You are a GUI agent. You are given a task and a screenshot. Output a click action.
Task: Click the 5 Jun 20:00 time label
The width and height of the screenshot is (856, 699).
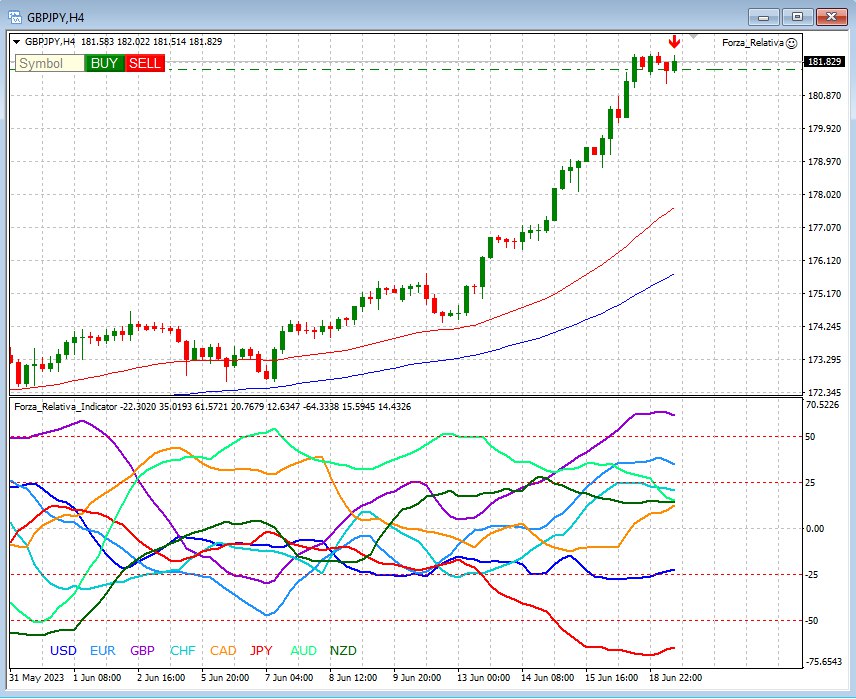tap(225, 678)
